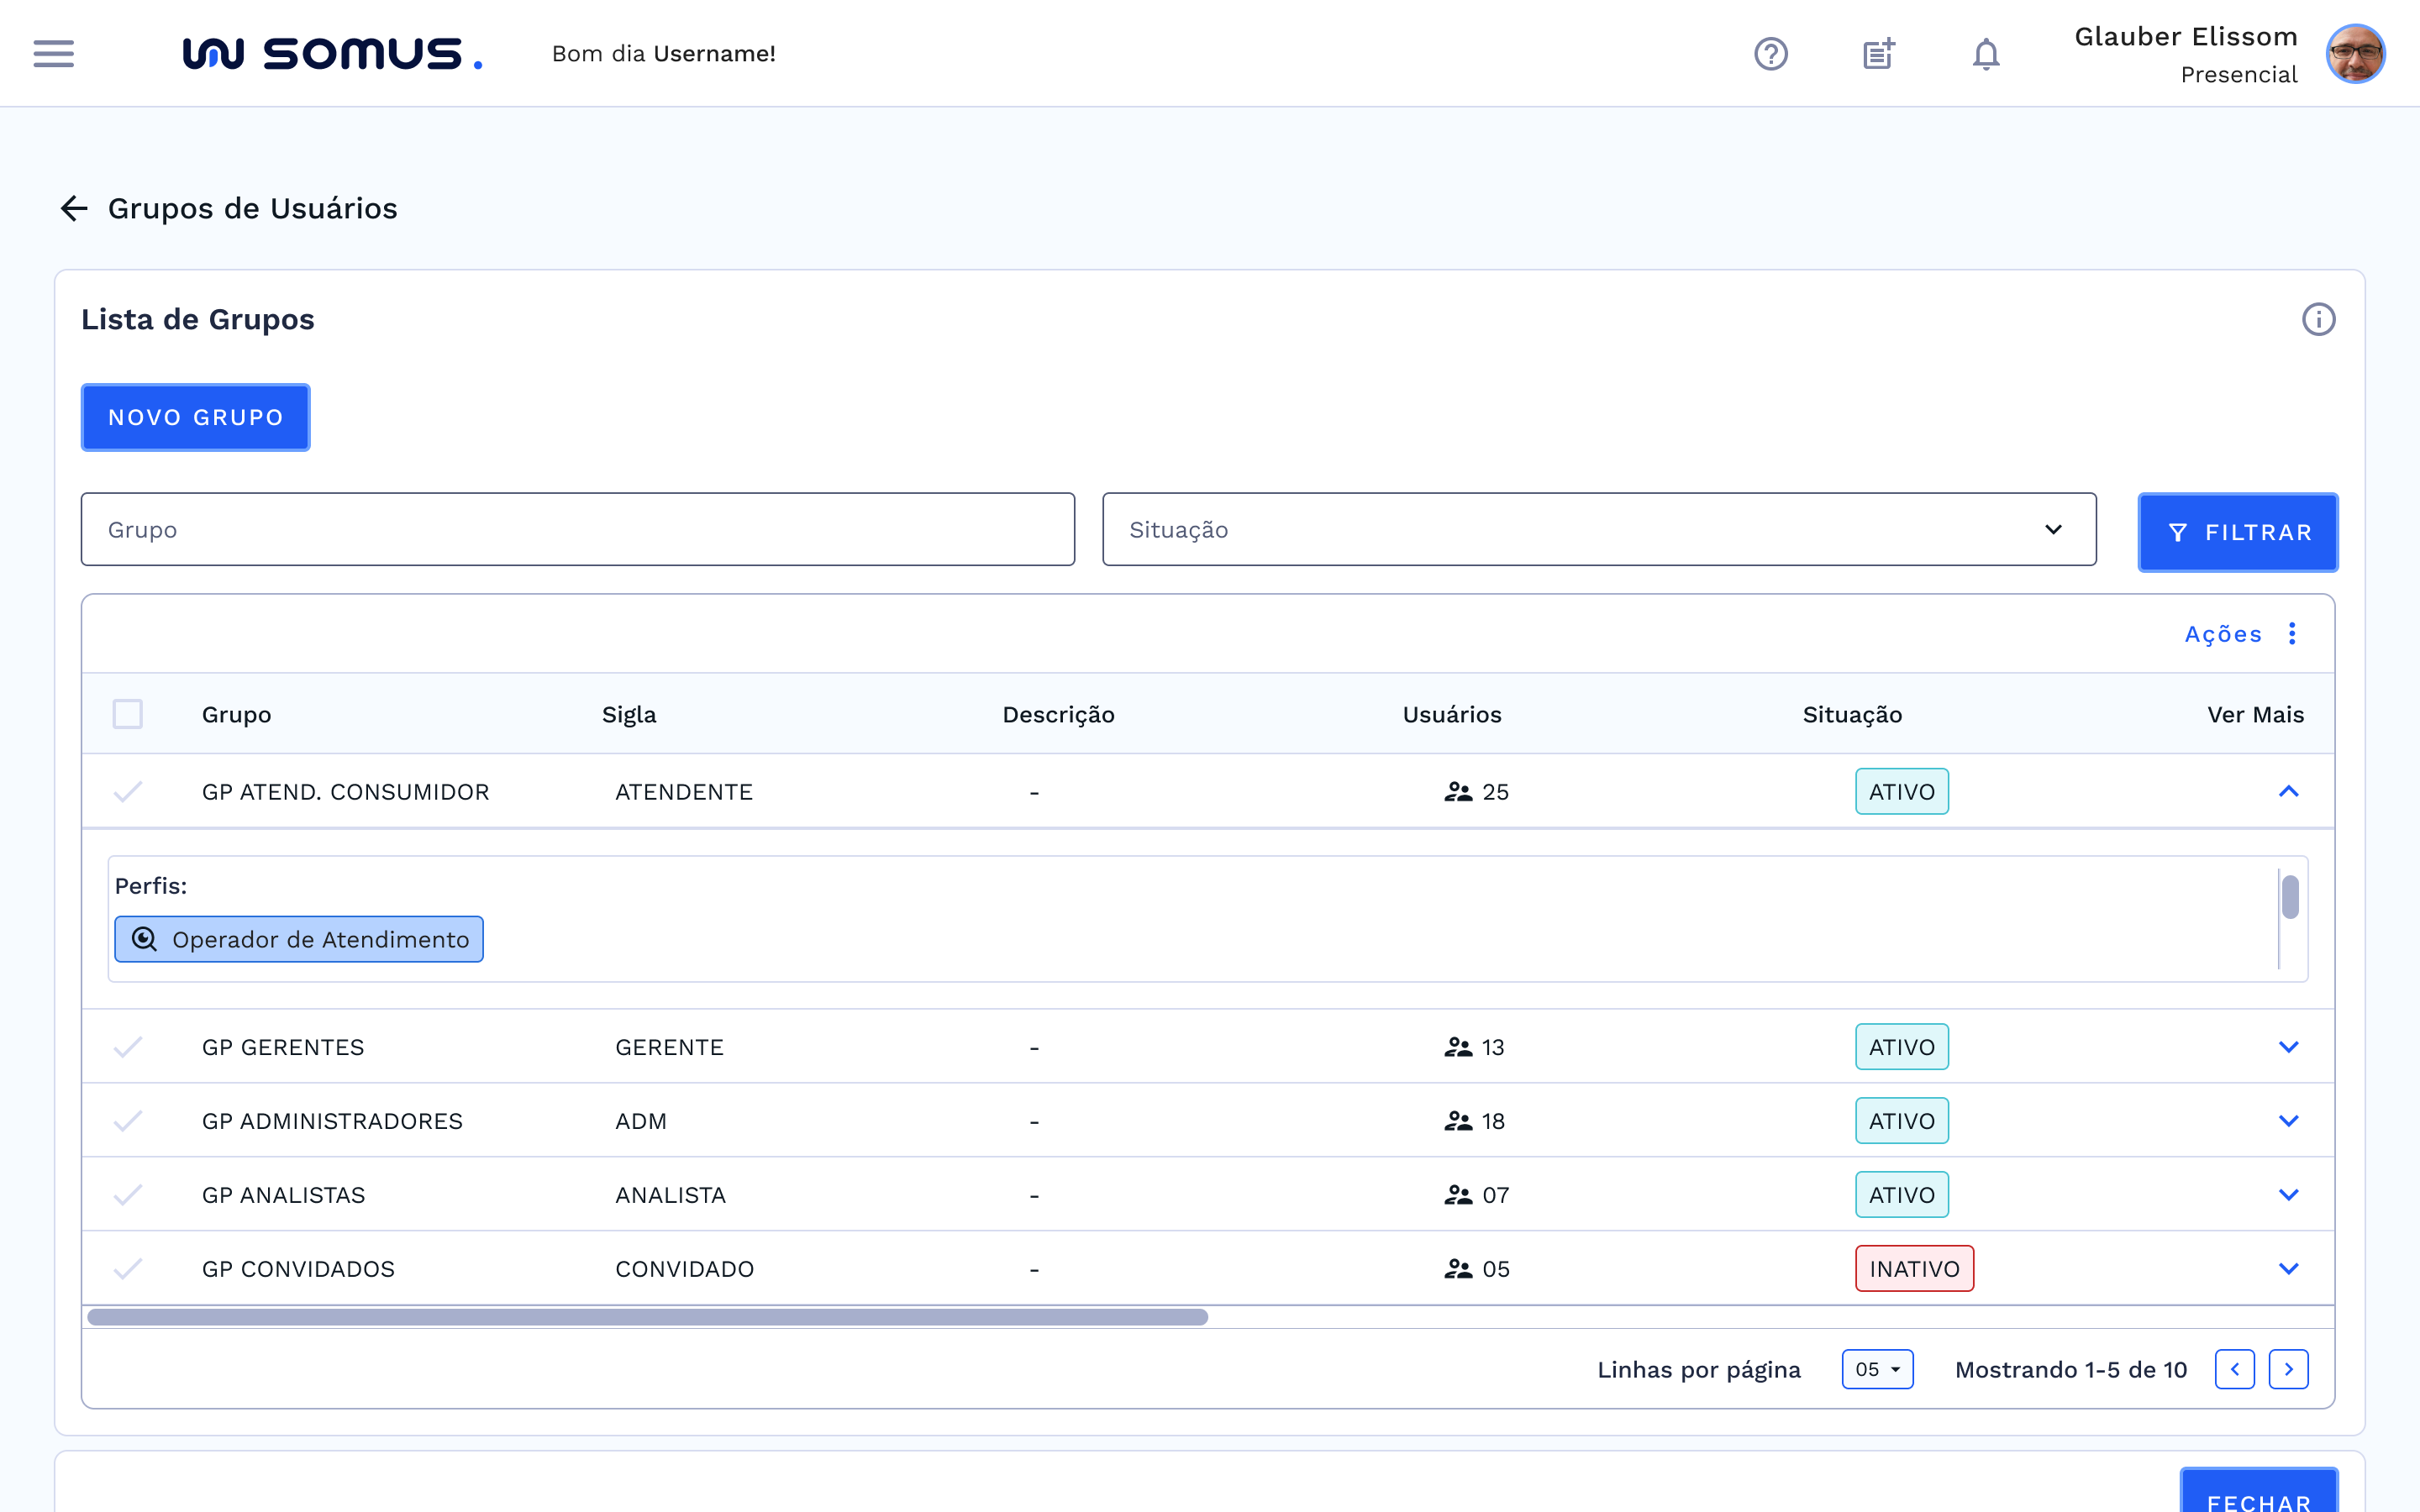Image resolution: width=2420 pixels, height=1512 pixels.
Task: Open the add note icon in header
Action: click(1878, 53)
